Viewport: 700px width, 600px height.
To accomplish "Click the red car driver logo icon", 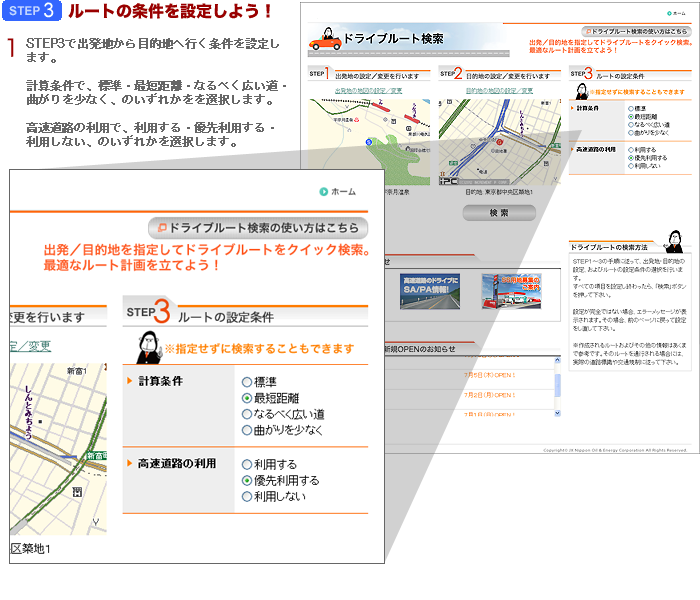I will 325,39.
